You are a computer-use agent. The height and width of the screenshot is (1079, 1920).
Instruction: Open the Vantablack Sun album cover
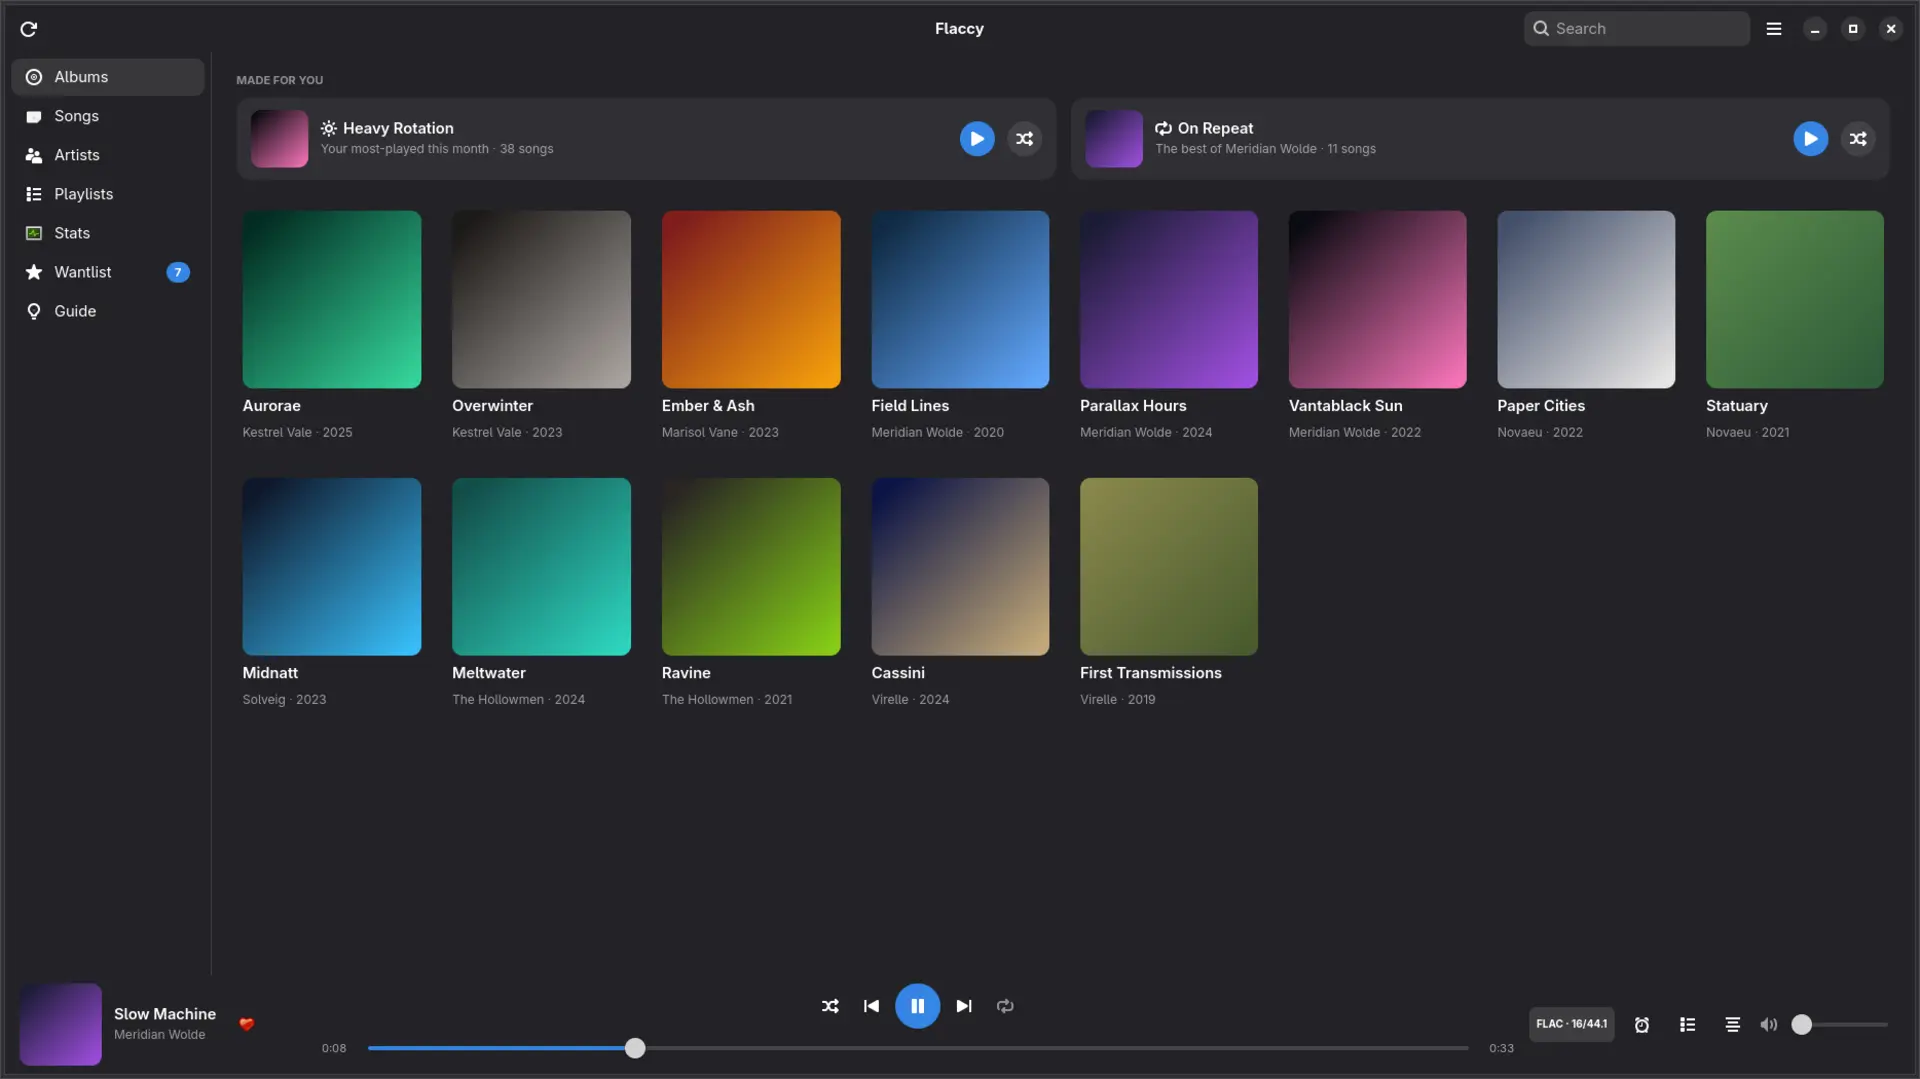click(1378, 299)
